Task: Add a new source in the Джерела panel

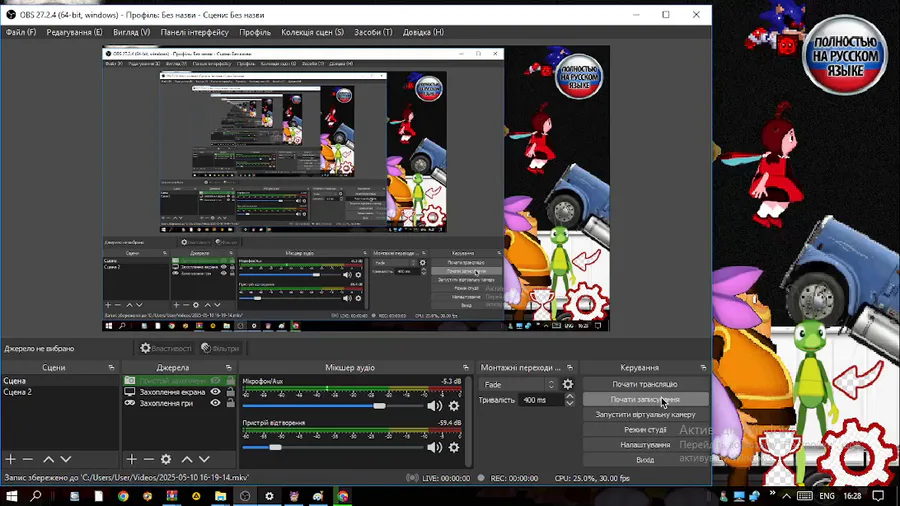Action: point(131,459)
